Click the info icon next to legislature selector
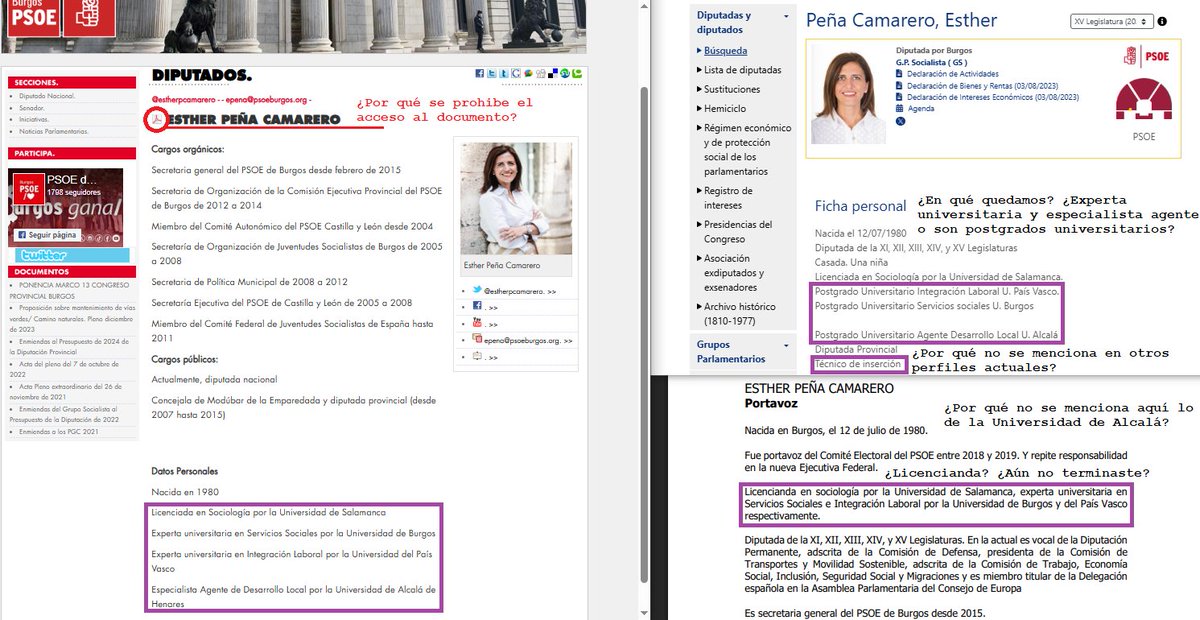This screenshot has height=620, width=1200. click(1160, 20)
